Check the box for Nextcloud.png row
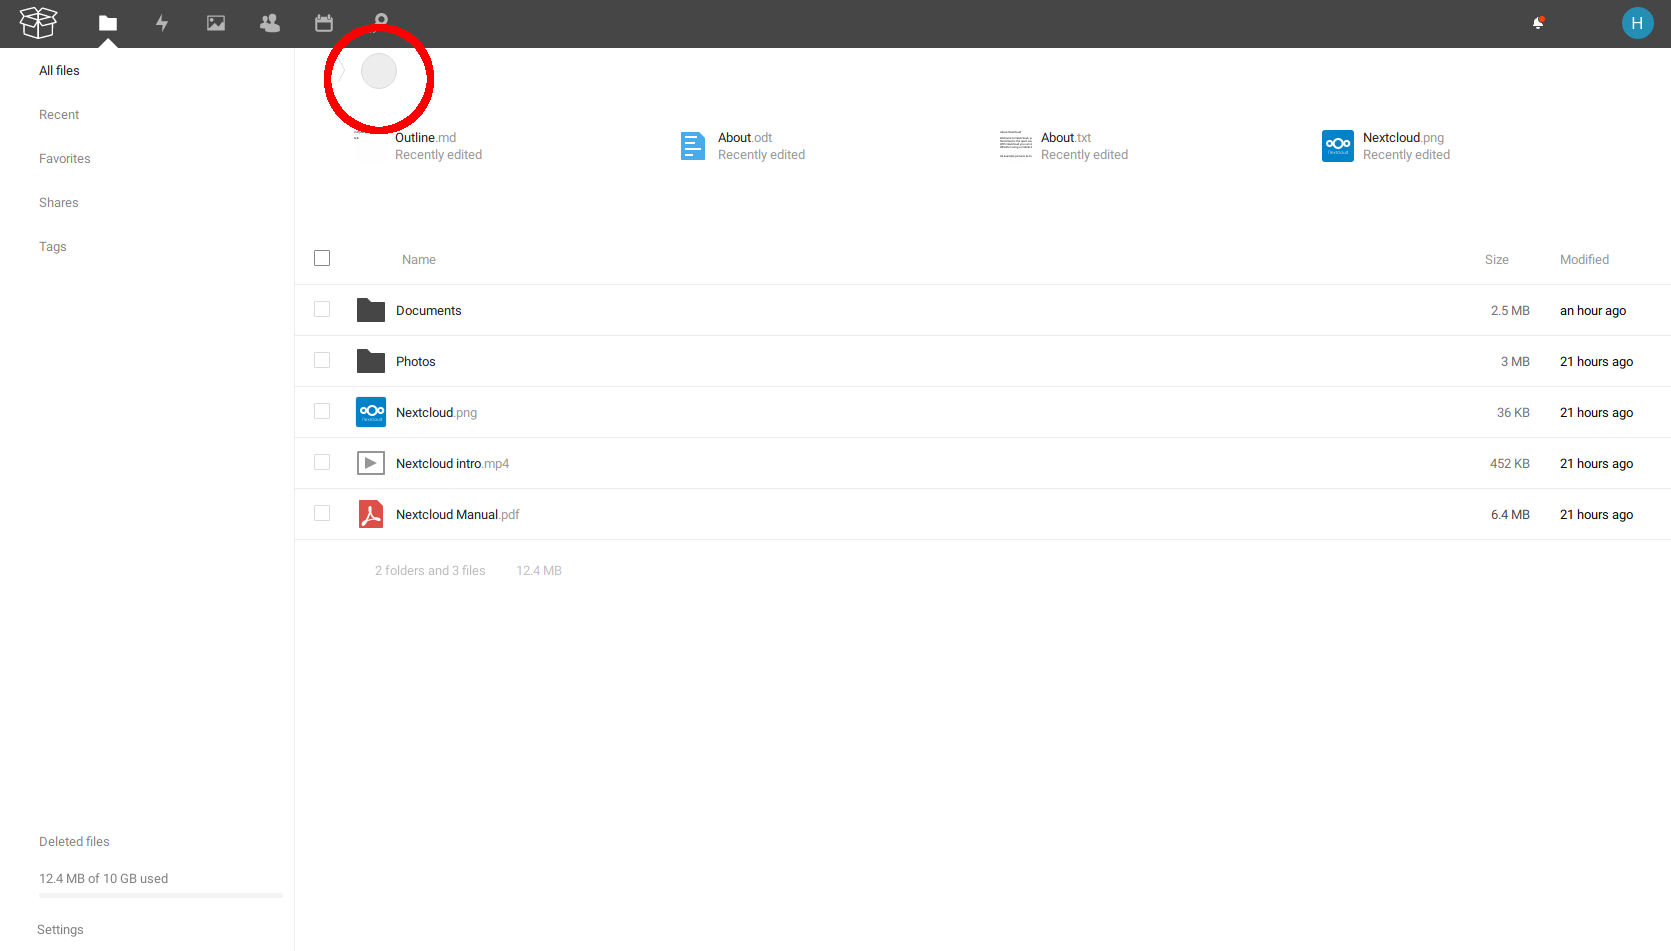 click(322, 411)
